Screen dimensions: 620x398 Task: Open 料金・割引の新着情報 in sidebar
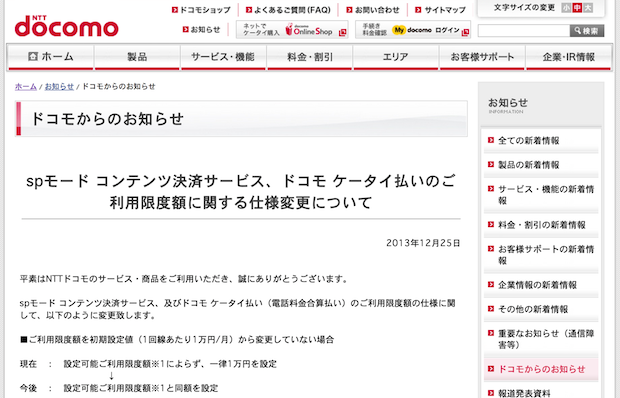[x=541, y=225]
